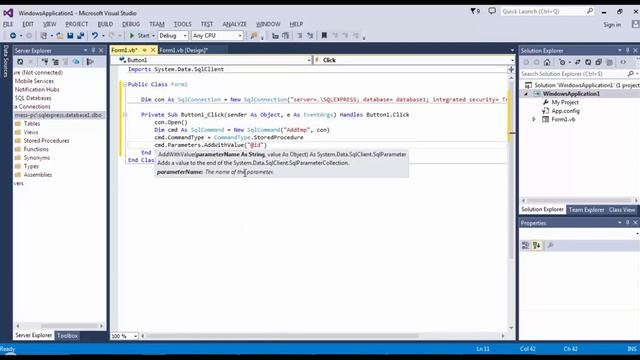Screen dimensions: 640x360
Task: Toggle pin on Server Explorer panel
Action: tap(93, 51)
